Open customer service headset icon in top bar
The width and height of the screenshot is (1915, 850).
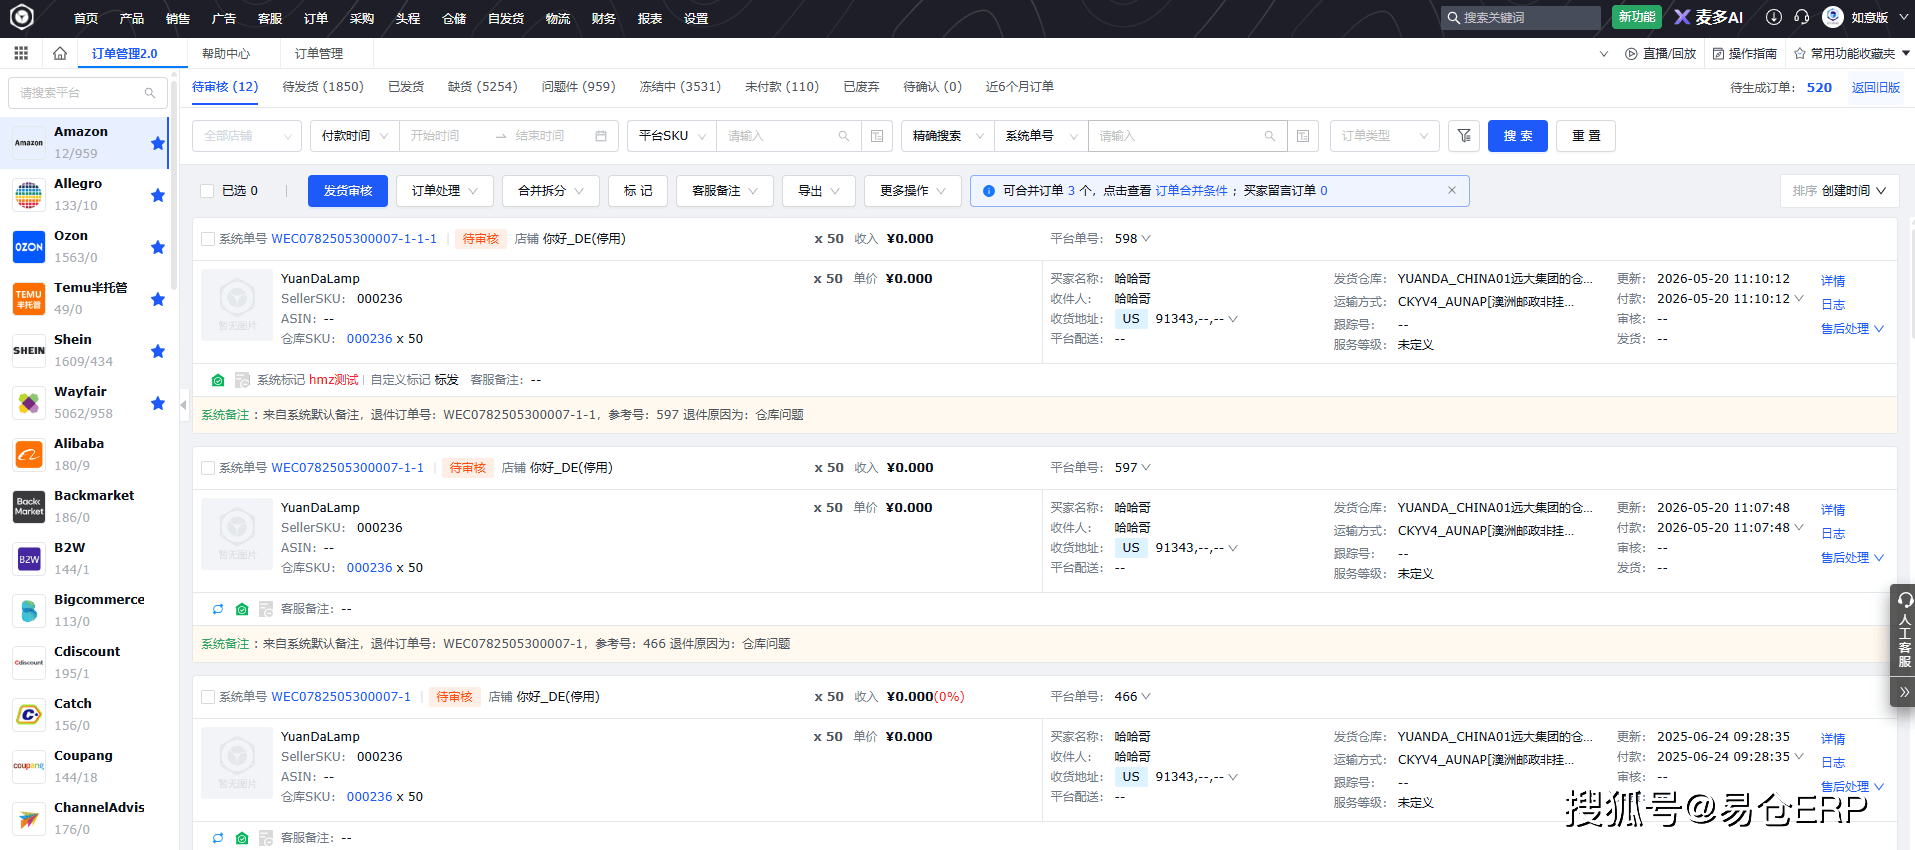click(x=1802, y=17)
